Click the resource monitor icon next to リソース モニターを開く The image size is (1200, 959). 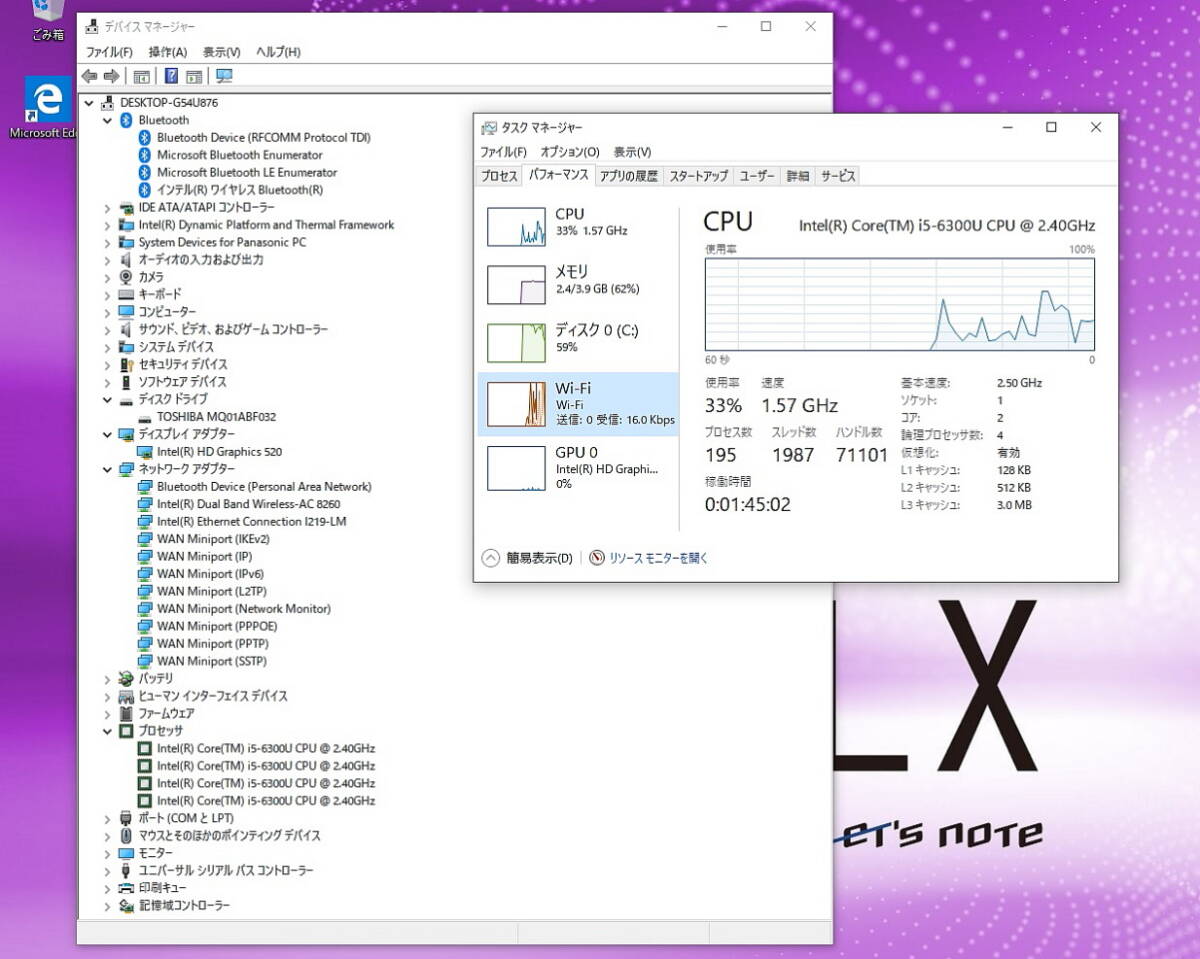pyautogui.click(x=597, y=558)
